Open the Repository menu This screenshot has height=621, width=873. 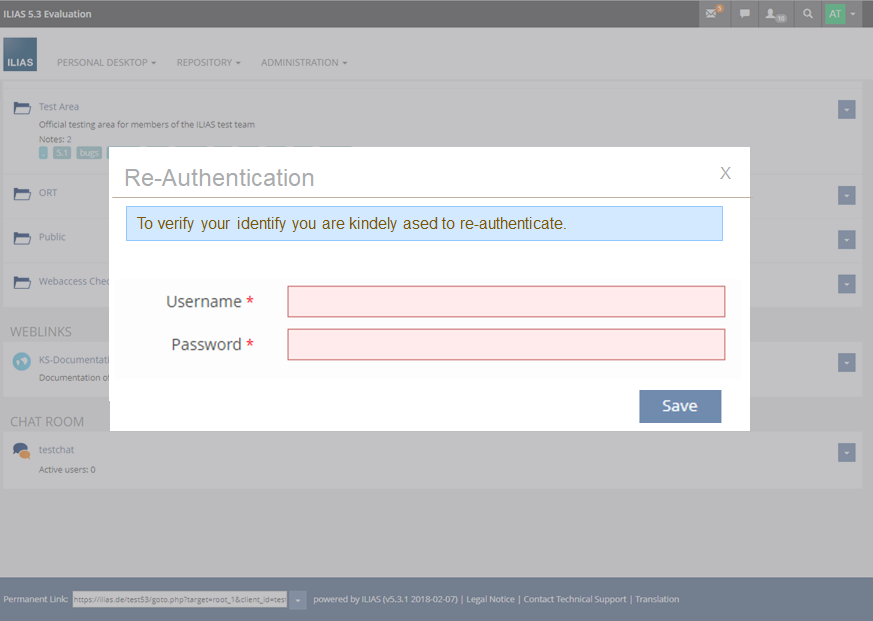click(208, 63)
